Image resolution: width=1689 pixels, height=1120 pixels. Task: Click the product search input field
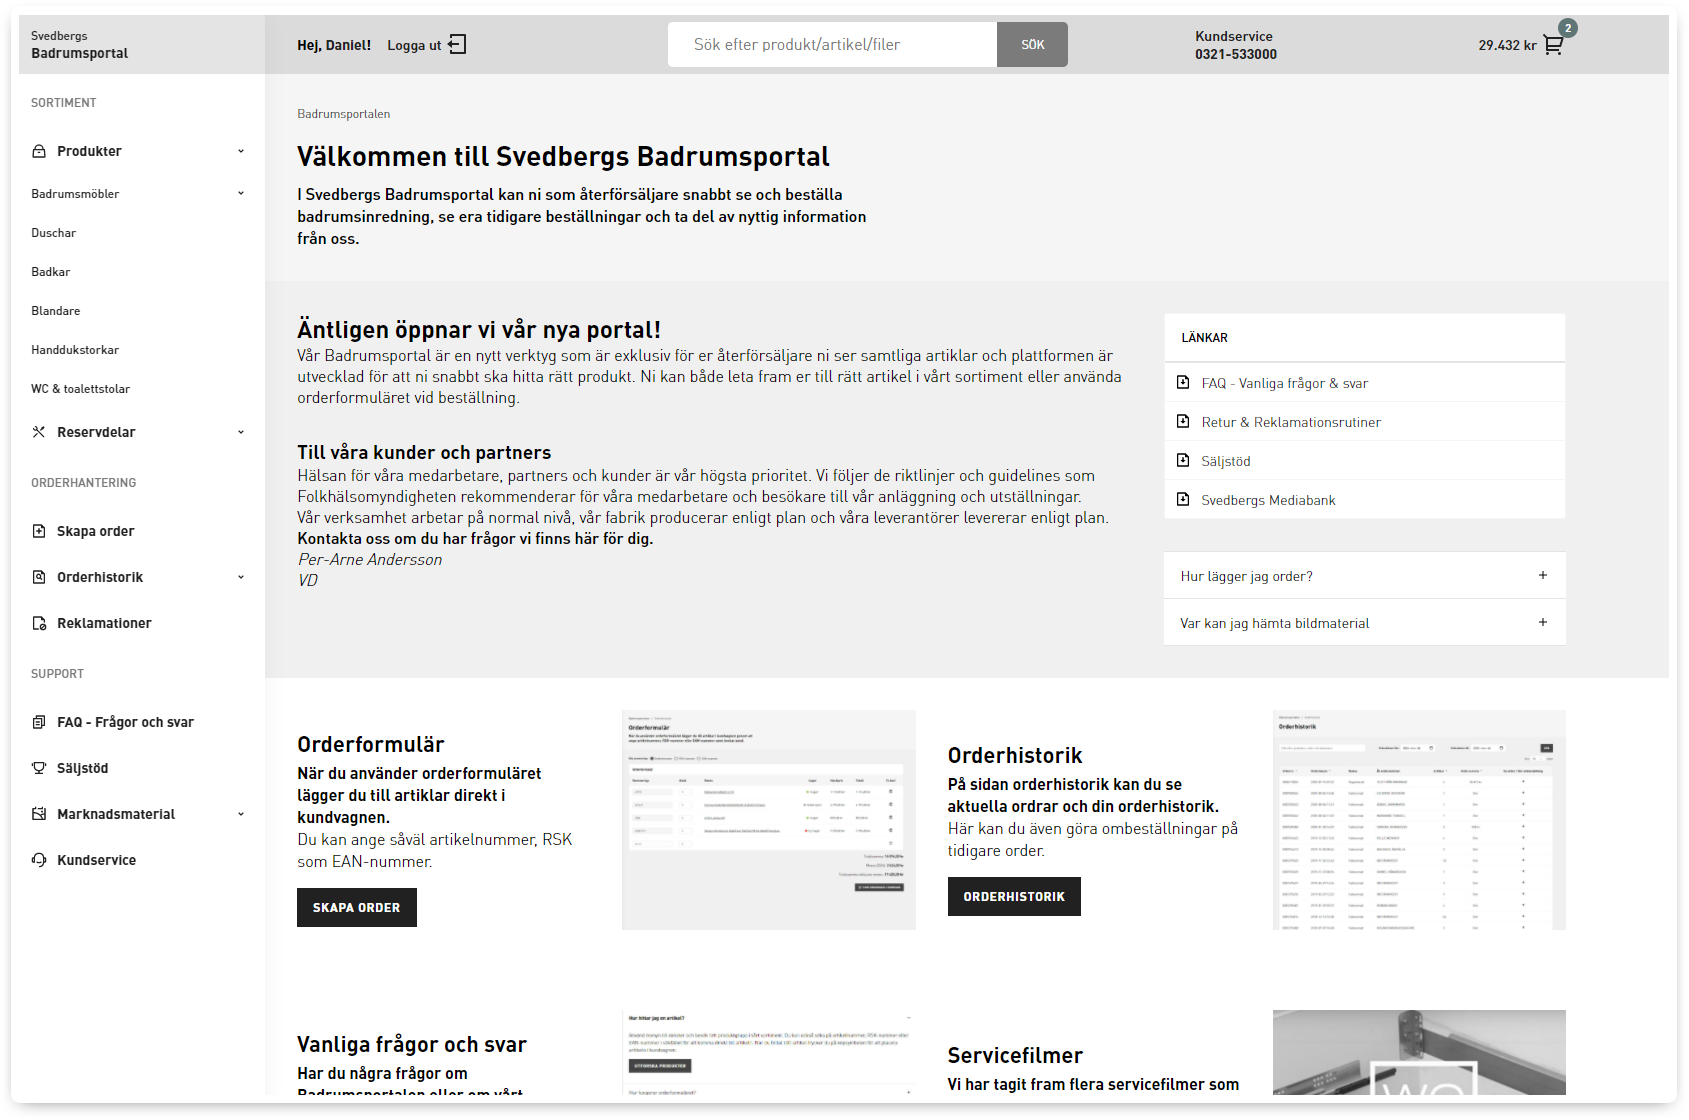click(832, 45)
